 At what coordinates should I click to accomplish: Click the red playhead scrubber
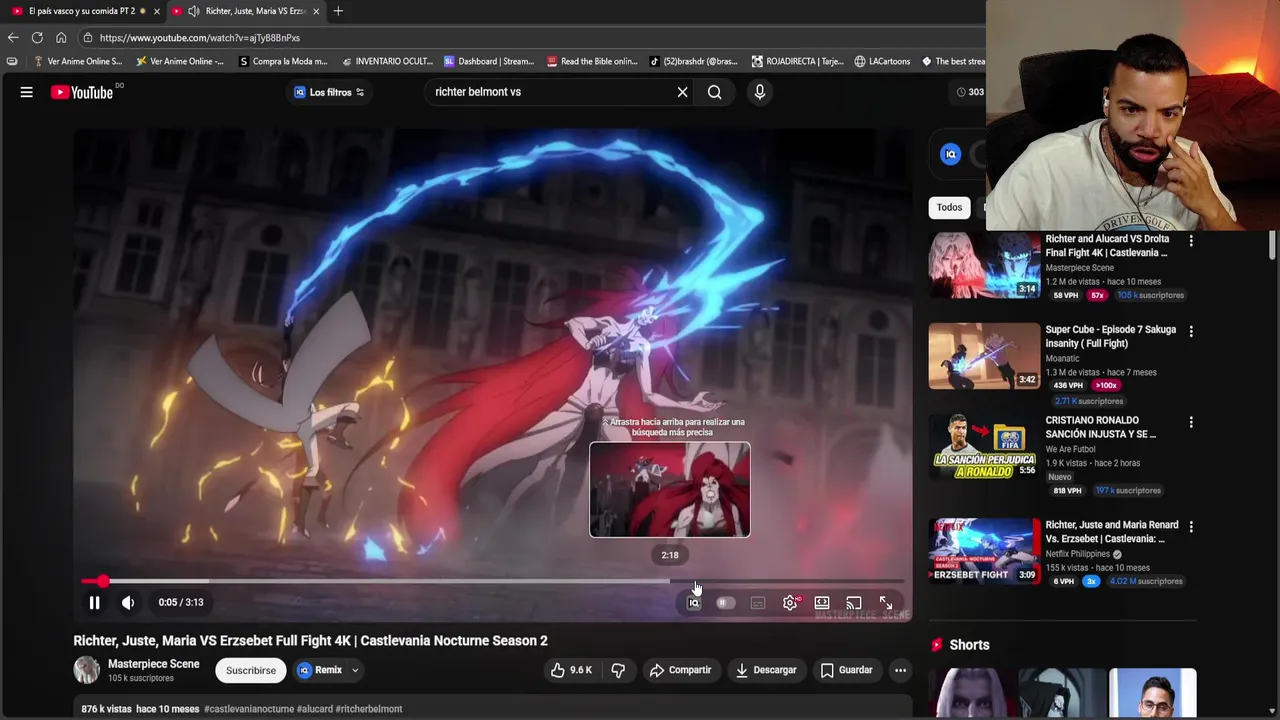coord(102,581)
